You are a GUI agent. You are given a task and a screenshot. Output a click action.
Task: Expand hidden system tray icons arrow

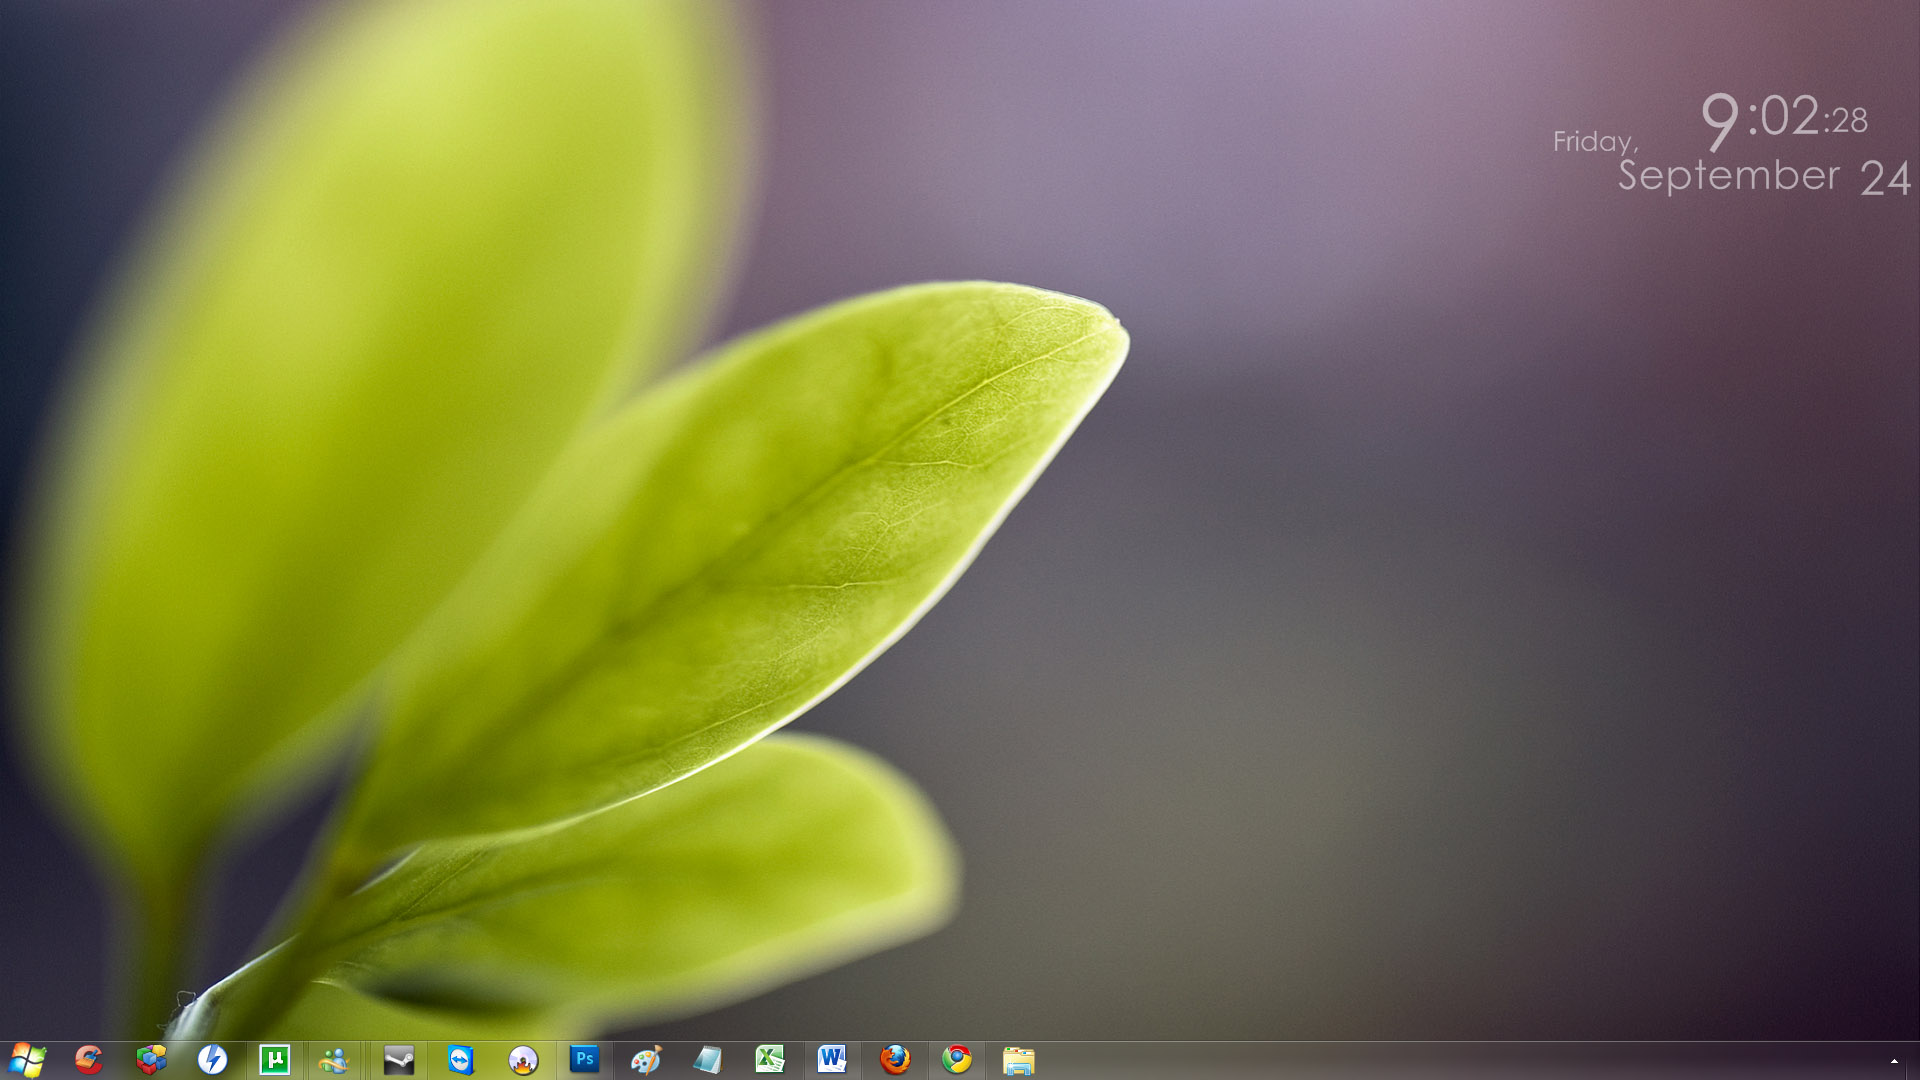pos(1894,1061)
